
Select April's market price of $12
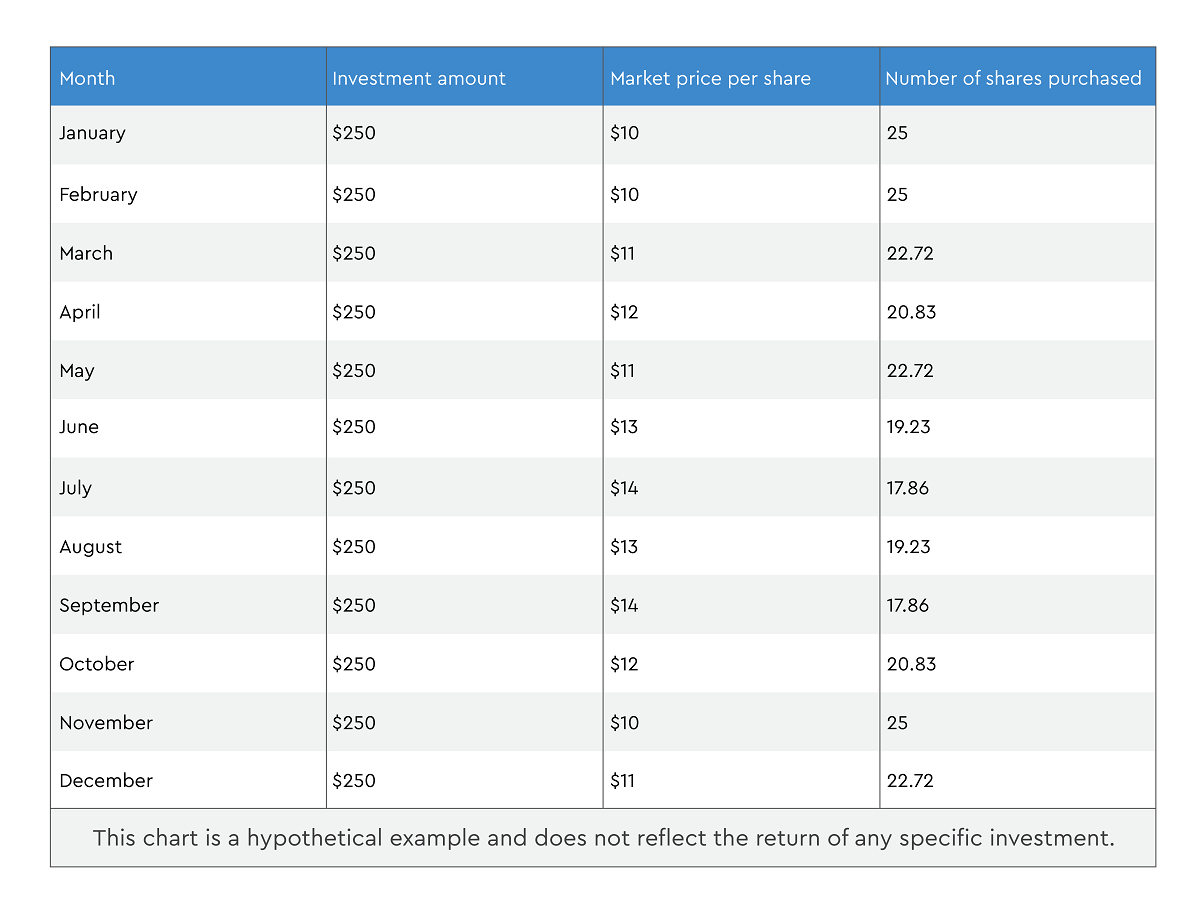point(624,312)
